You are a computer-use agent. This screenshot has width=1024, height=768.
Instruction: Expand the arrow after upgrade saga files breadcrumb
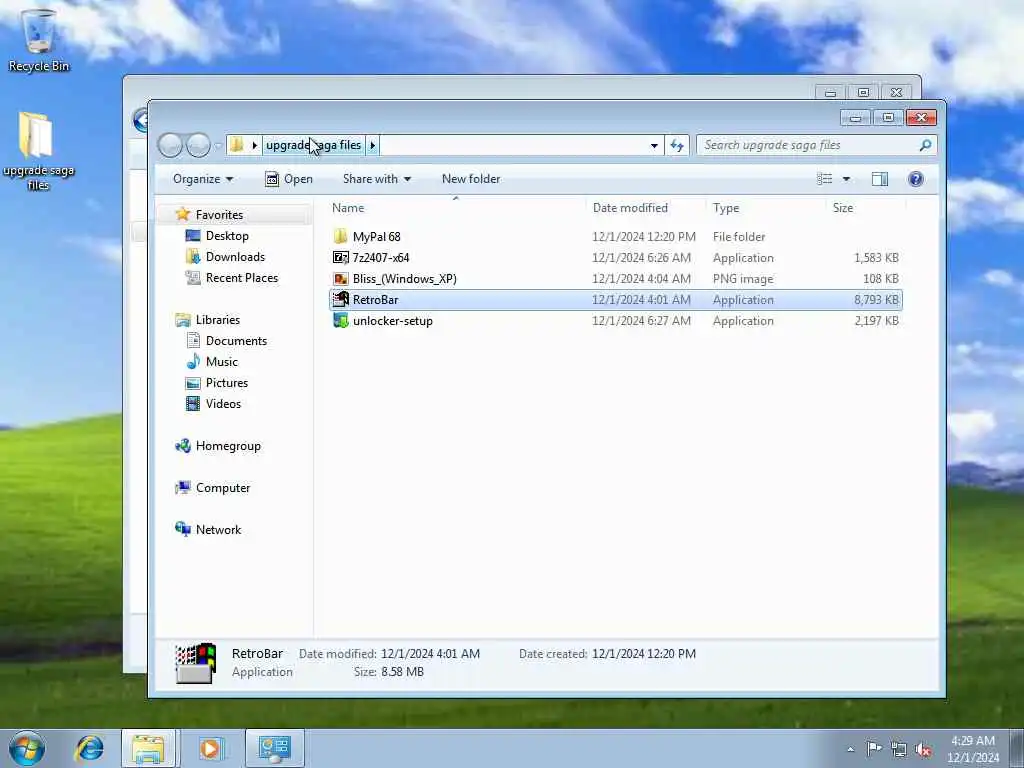(x=372, y=145)
